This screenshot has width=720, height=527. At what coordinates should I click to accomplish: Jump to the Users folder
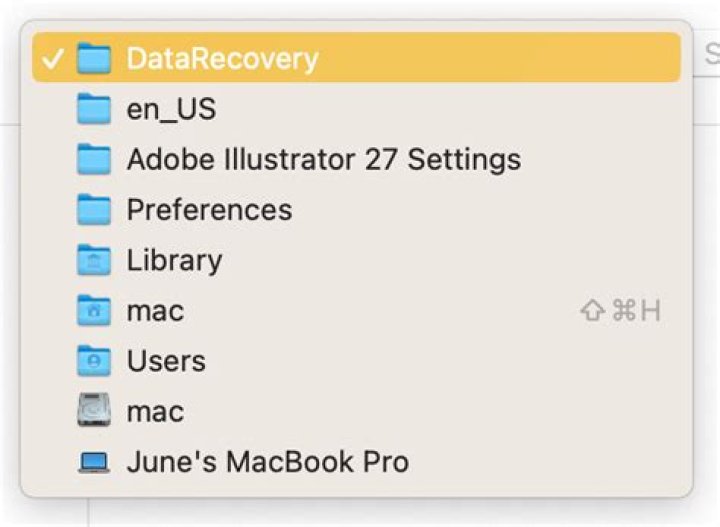tap(166, 361)
